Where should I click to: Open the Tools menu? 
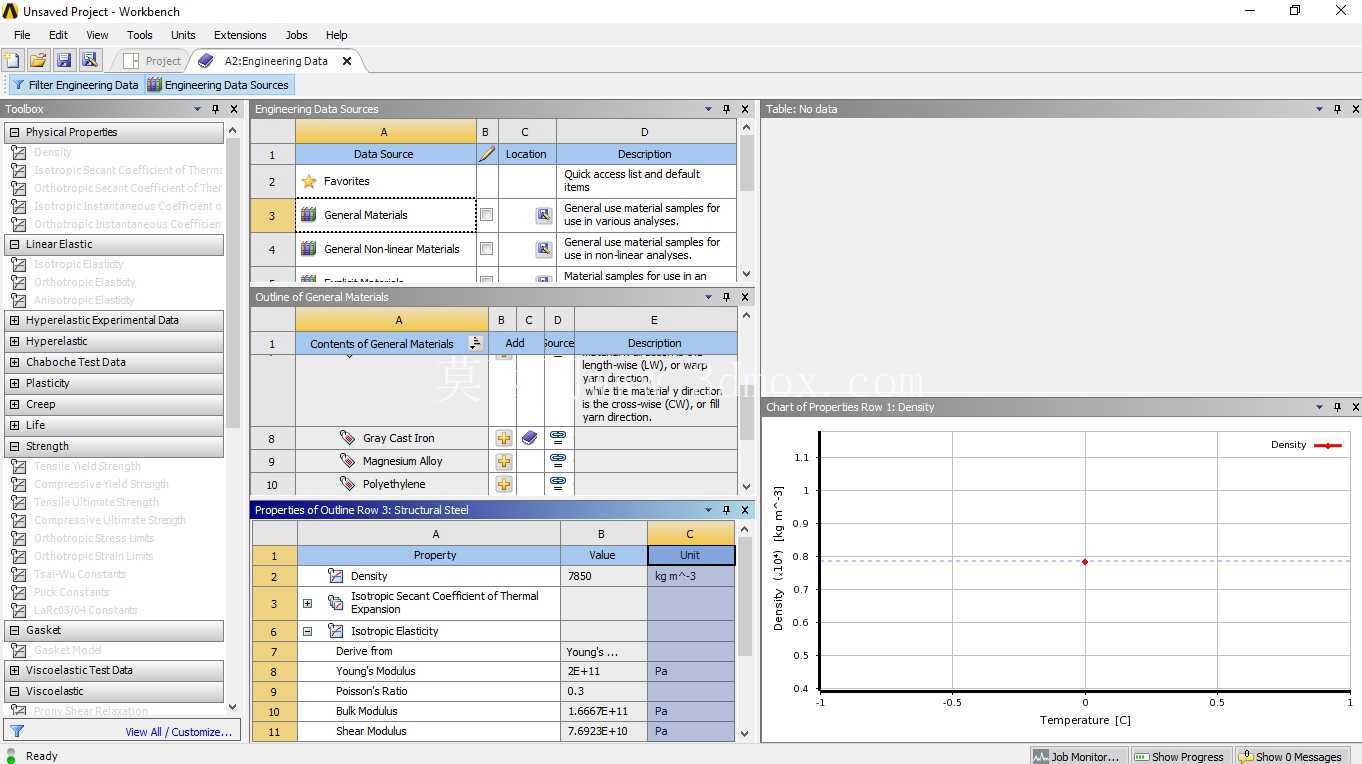[140, 35]
